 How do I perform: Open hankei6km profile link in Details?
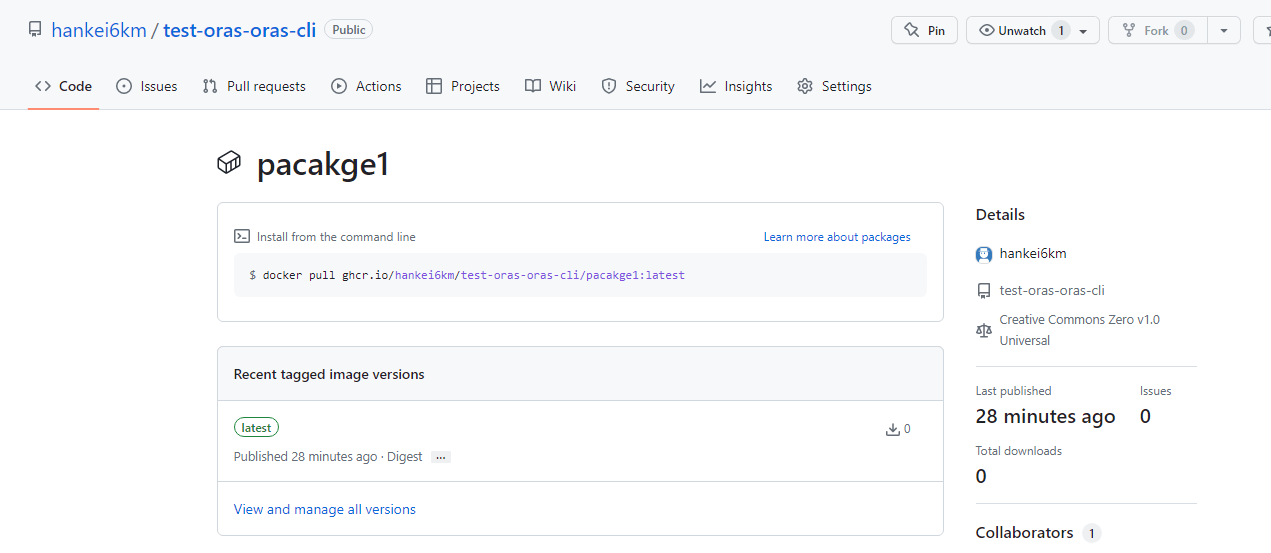tap(1033, 253)
